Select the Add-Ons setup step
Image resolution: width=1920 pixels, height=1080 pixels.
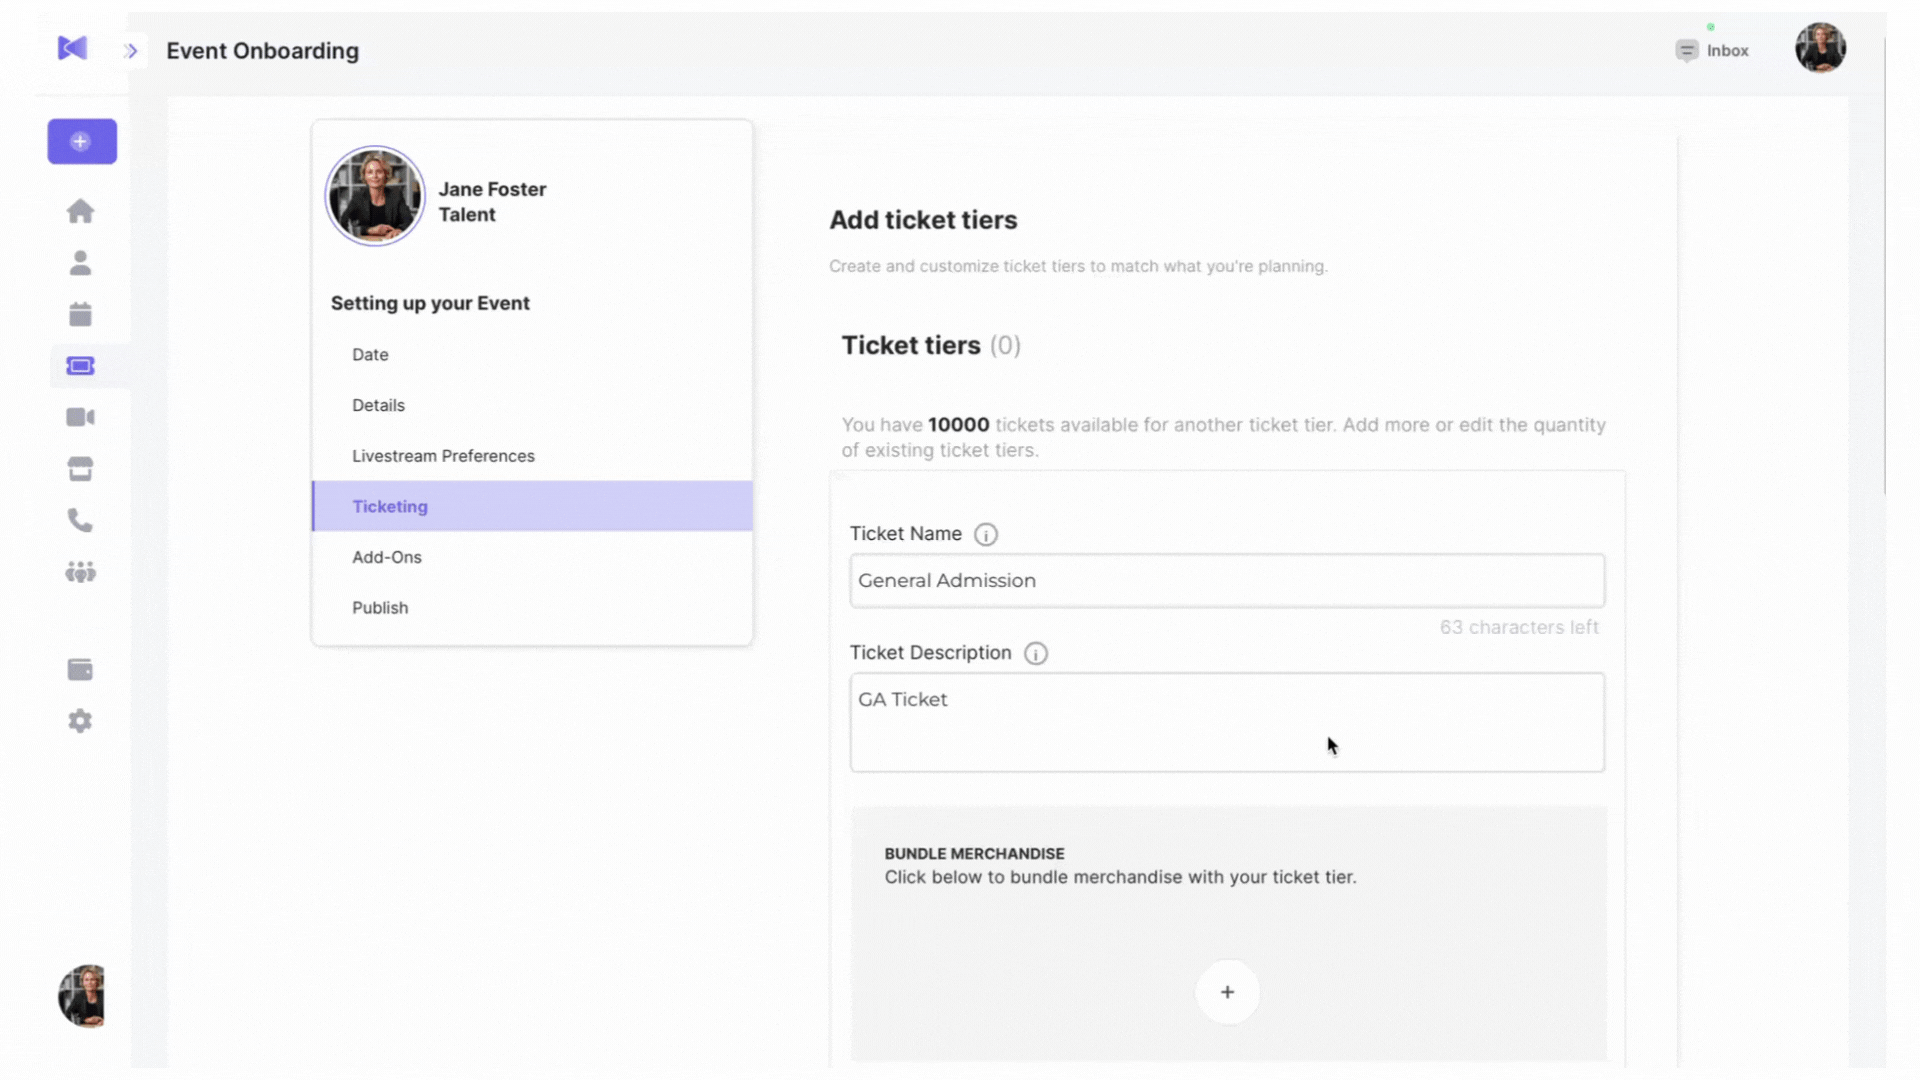pos(387,557)
